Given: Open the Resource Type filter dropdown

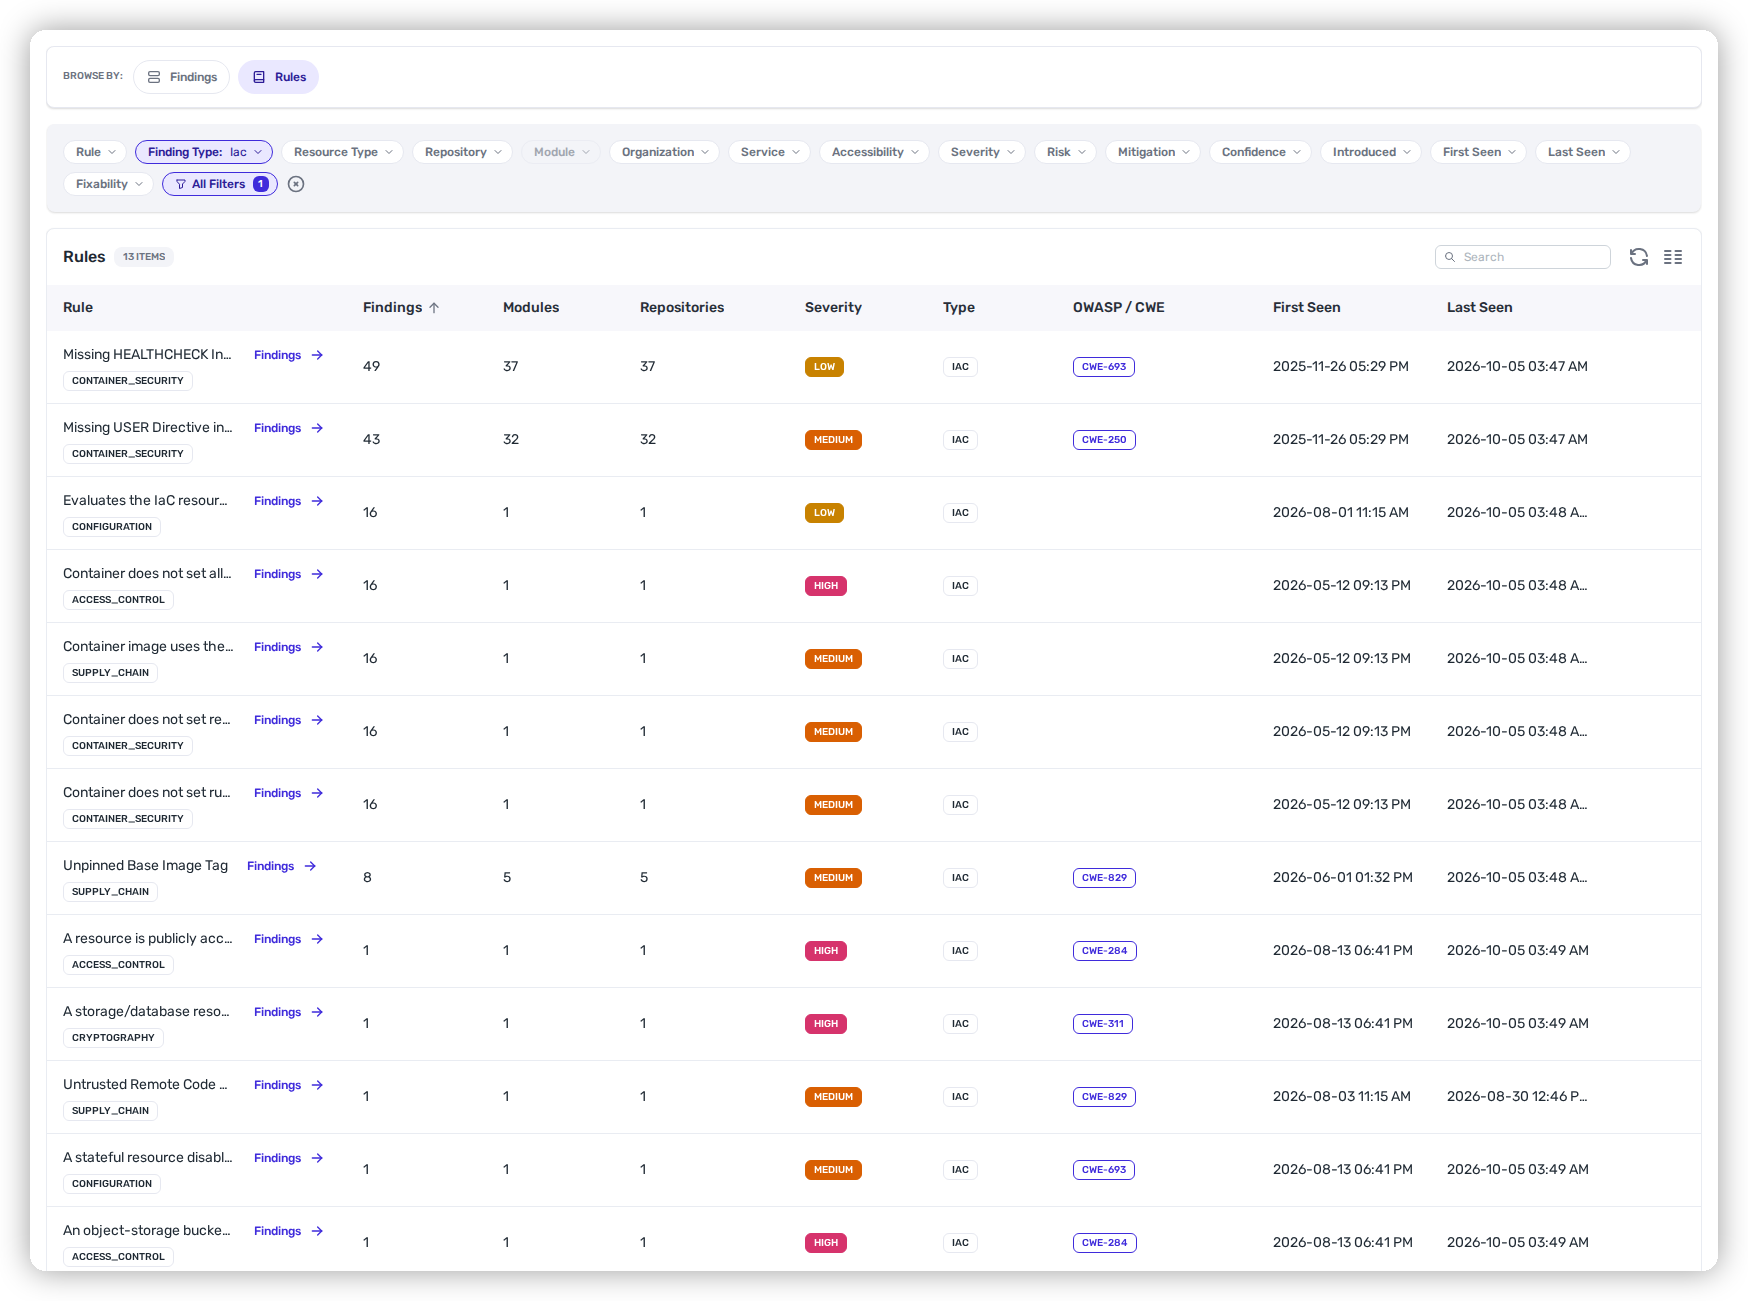Looking at the screenshot, I should coord(342,152).
